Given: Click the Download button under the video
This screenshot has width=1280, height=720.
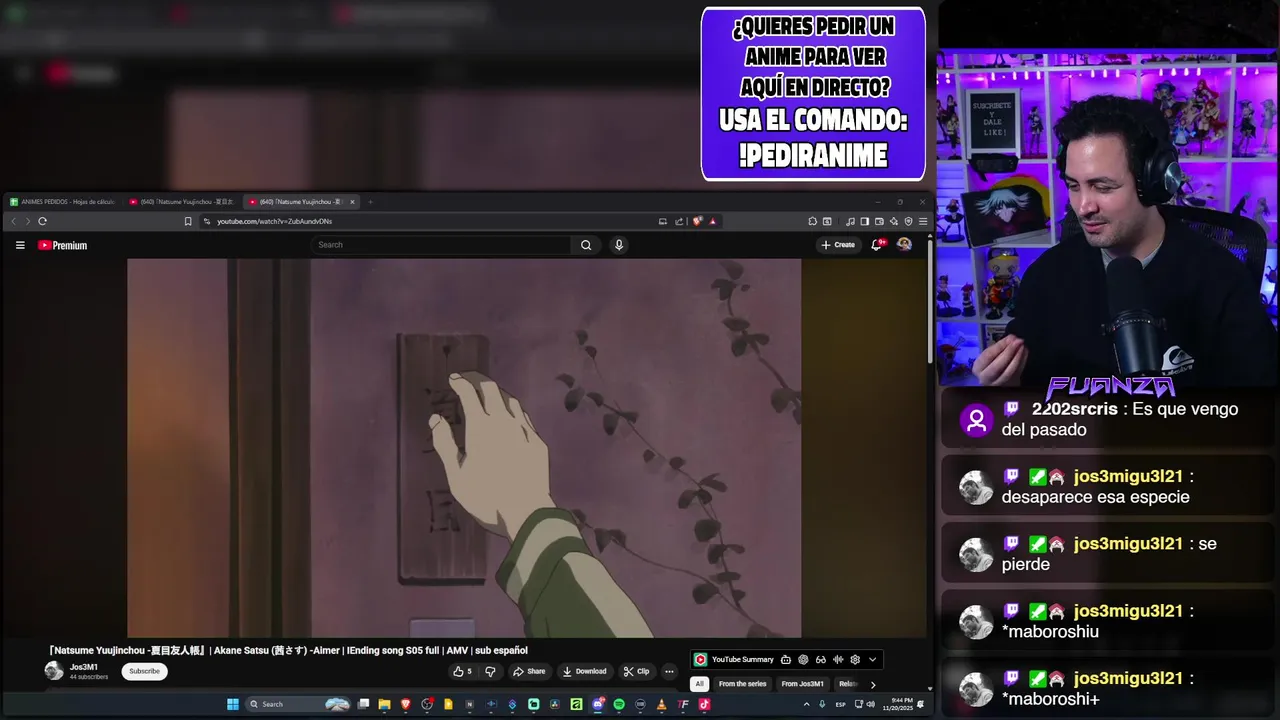Looking at the screenshot, I should click(585, 671).
